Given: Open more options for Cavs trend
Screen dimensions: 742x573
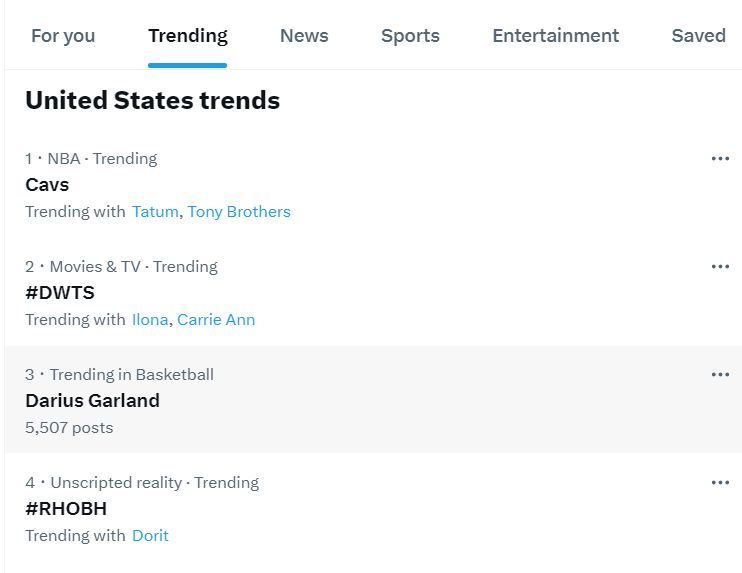Looking at the screenshot, I should tap(720, 158).
